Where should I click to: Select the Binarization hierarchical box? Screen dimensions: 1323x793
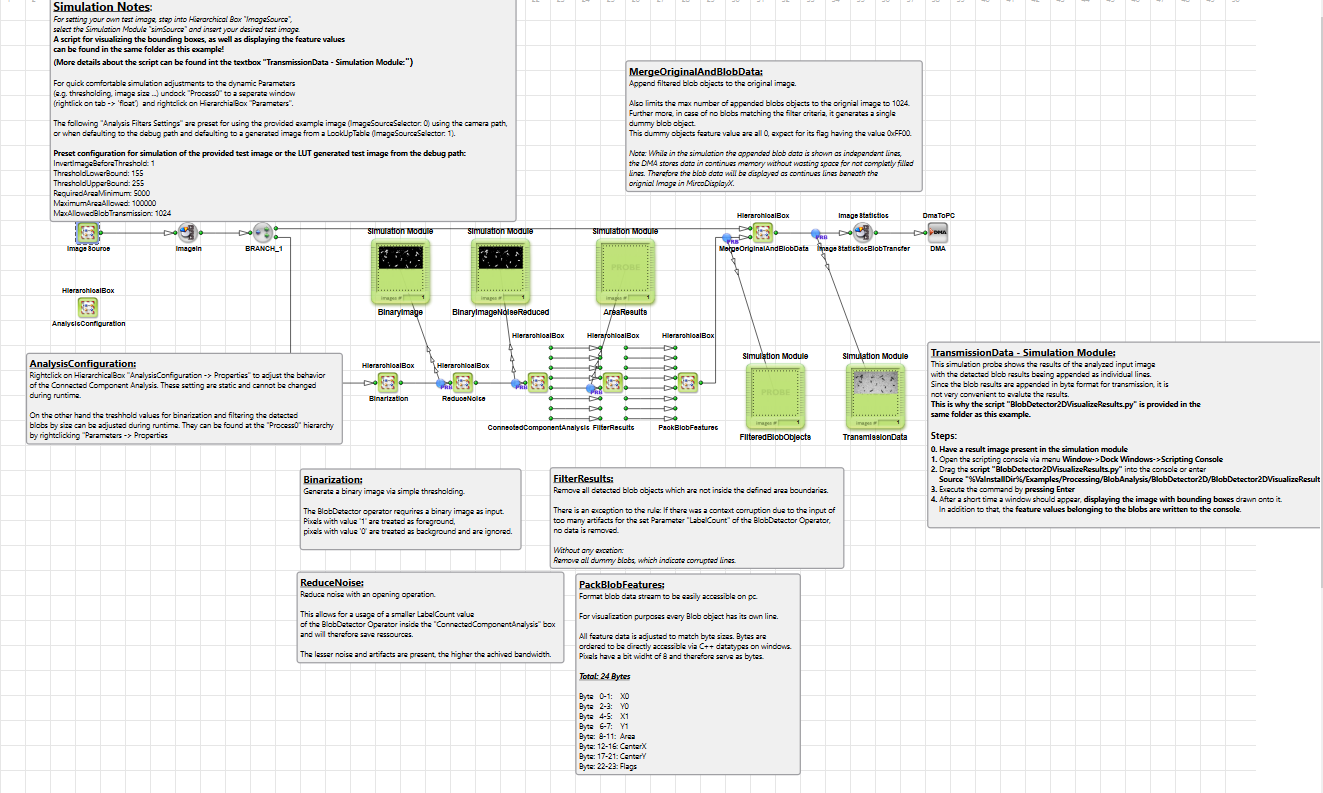coord(388,382)
